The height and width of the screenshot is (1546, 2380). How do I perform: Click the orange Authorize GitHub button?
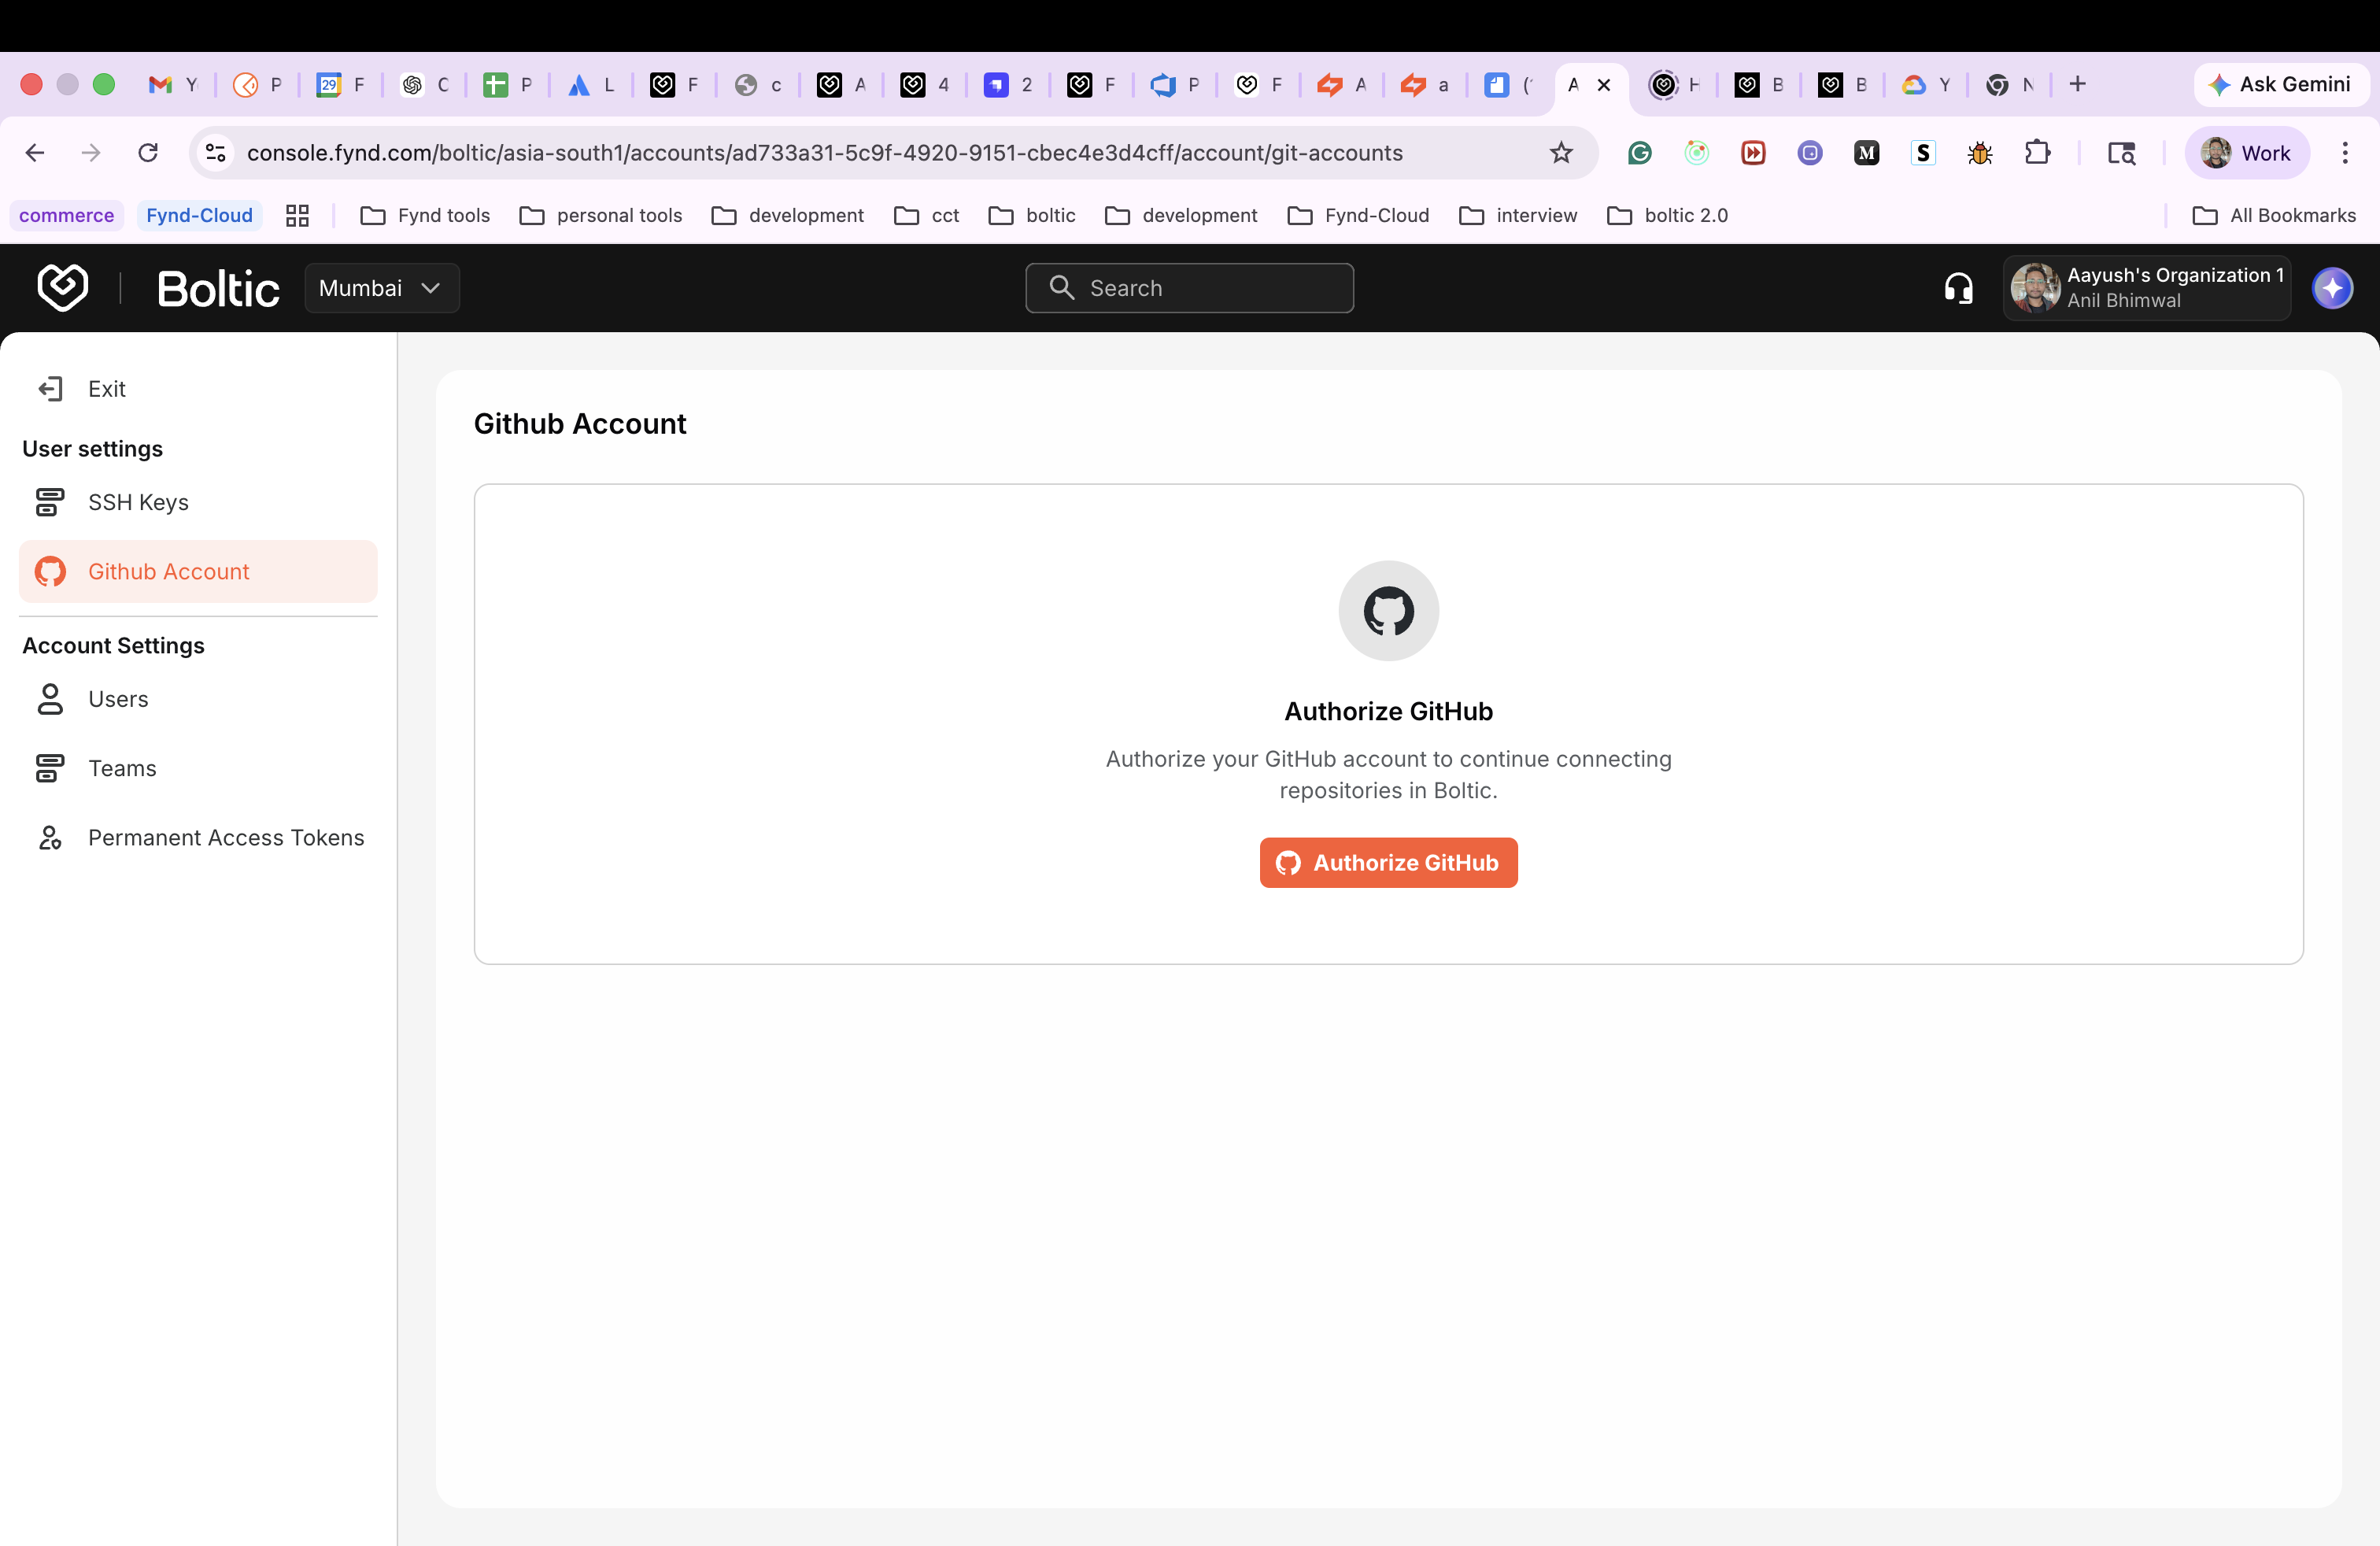(1388, 862)
